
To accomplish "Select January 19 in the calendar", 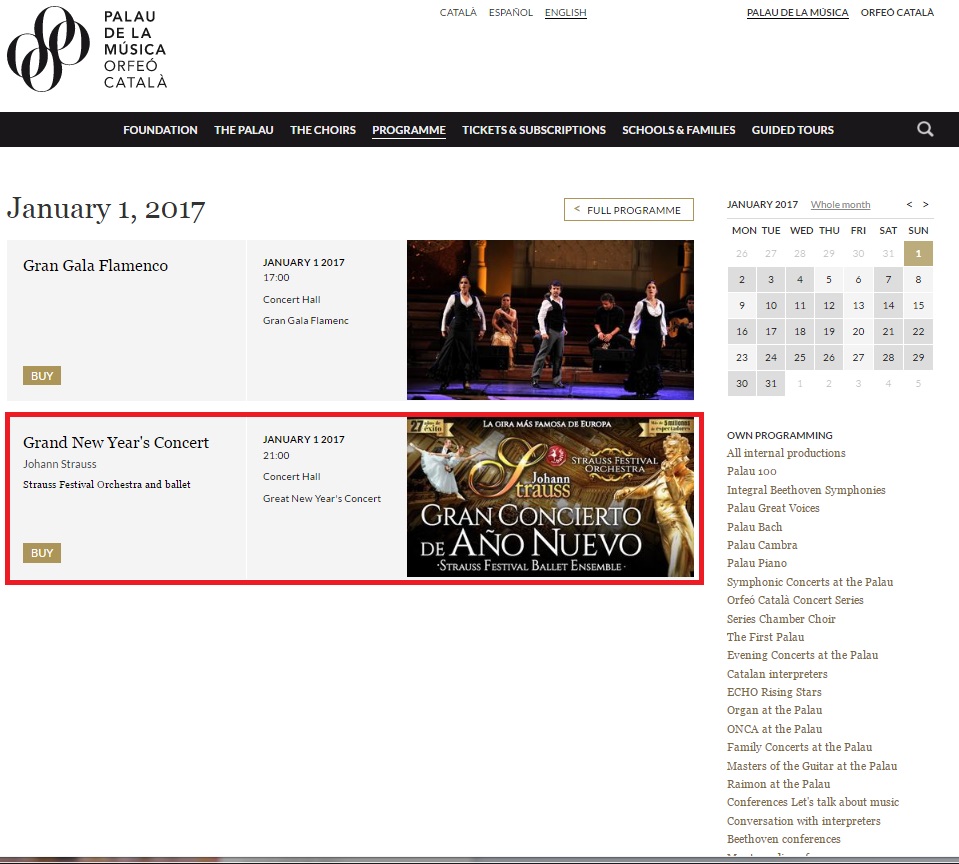I will (x=829, y=331).
